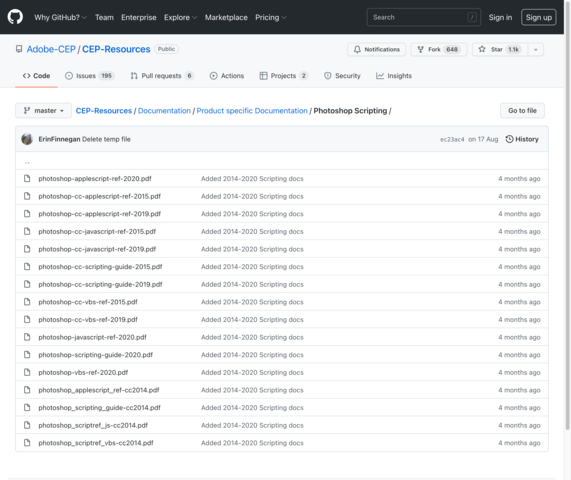This screenshot has width=571, height=480.
Task: Go up to parent directory link
Action: pos(27,162)
